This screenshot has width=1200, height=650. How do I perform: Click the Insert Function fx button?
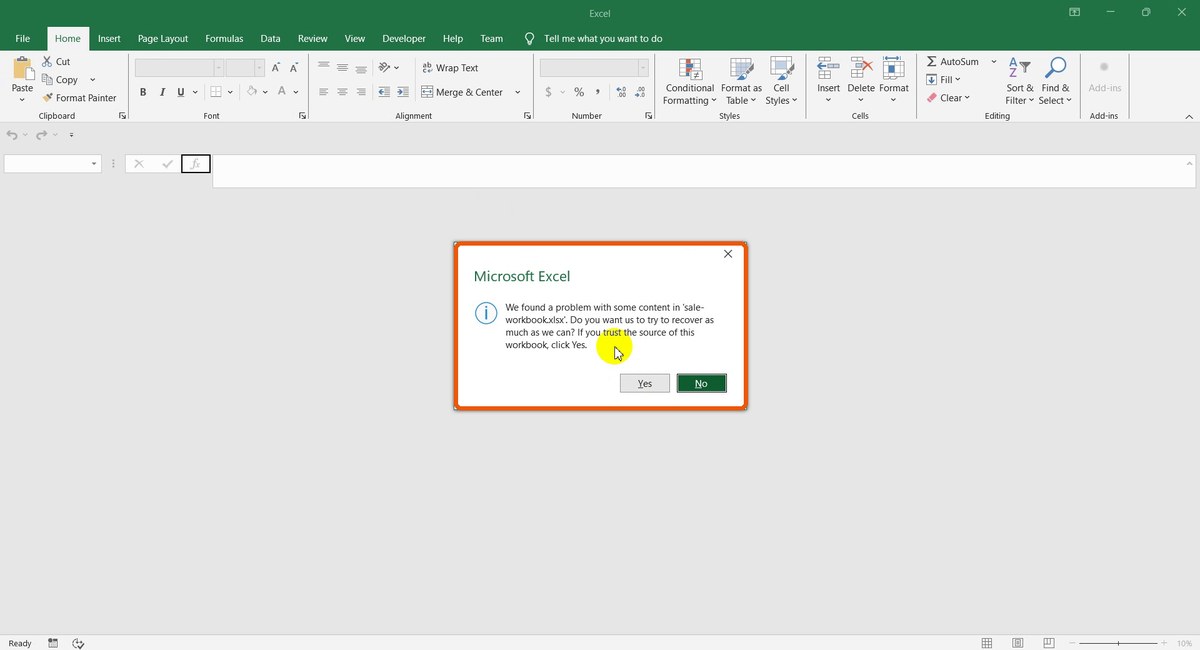(196, 164)
